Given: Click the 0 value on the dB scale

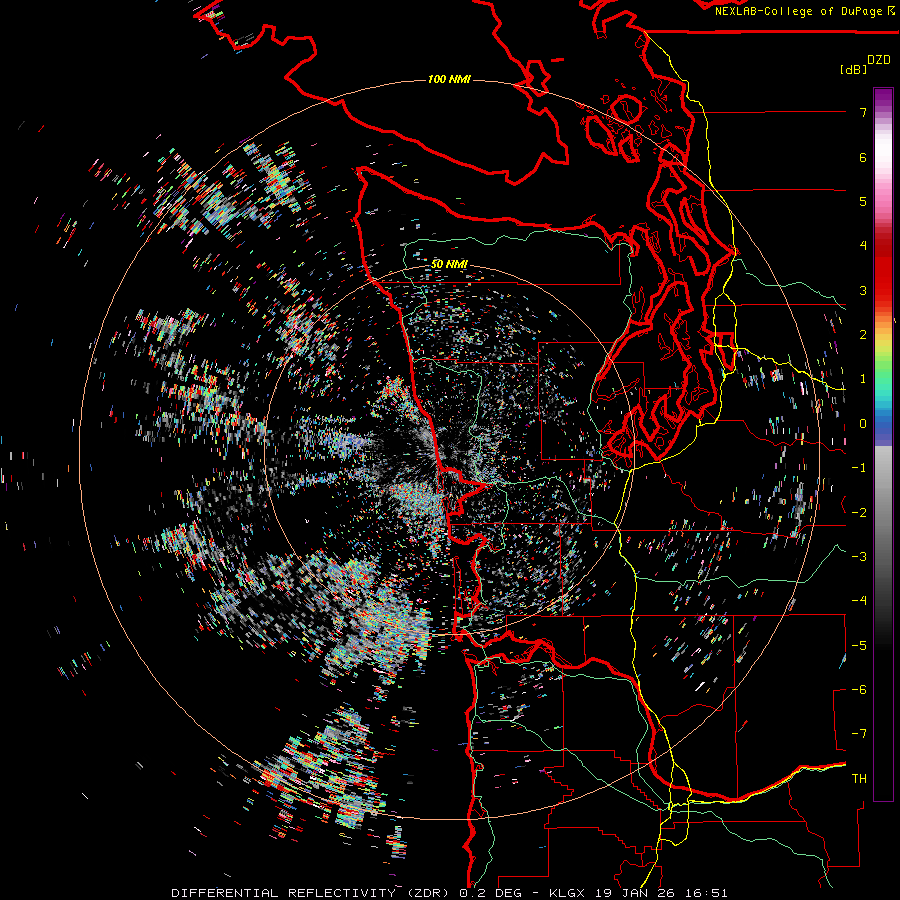Looking at the screenshot, I should [863, 424].
